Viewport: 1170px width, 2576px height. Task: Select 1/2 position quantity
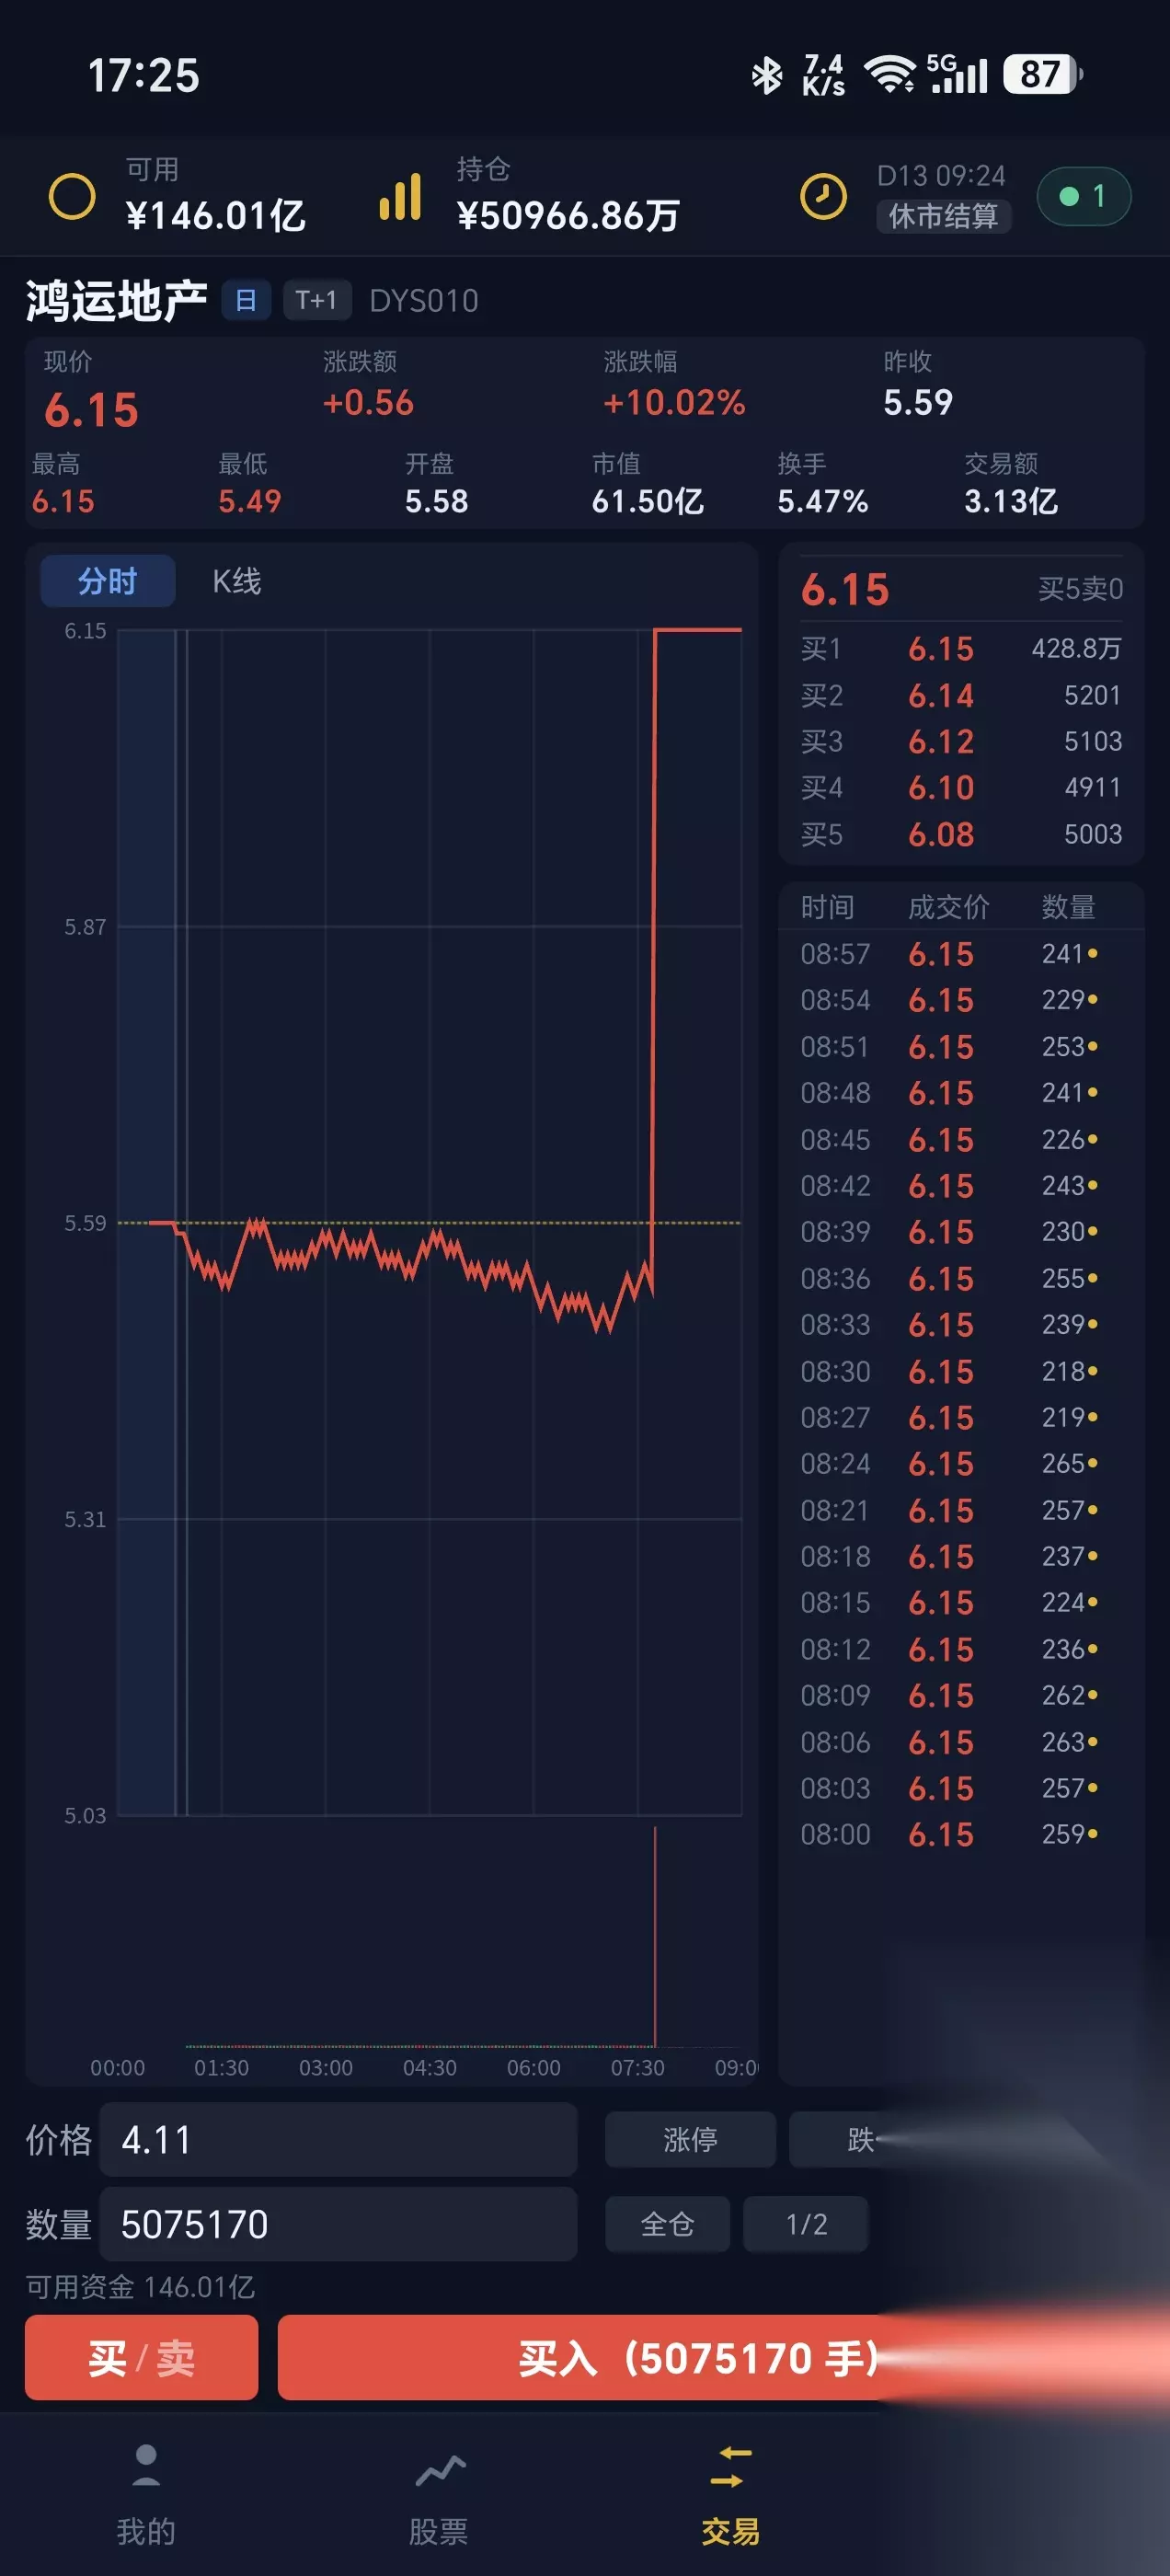(806, 2224)
